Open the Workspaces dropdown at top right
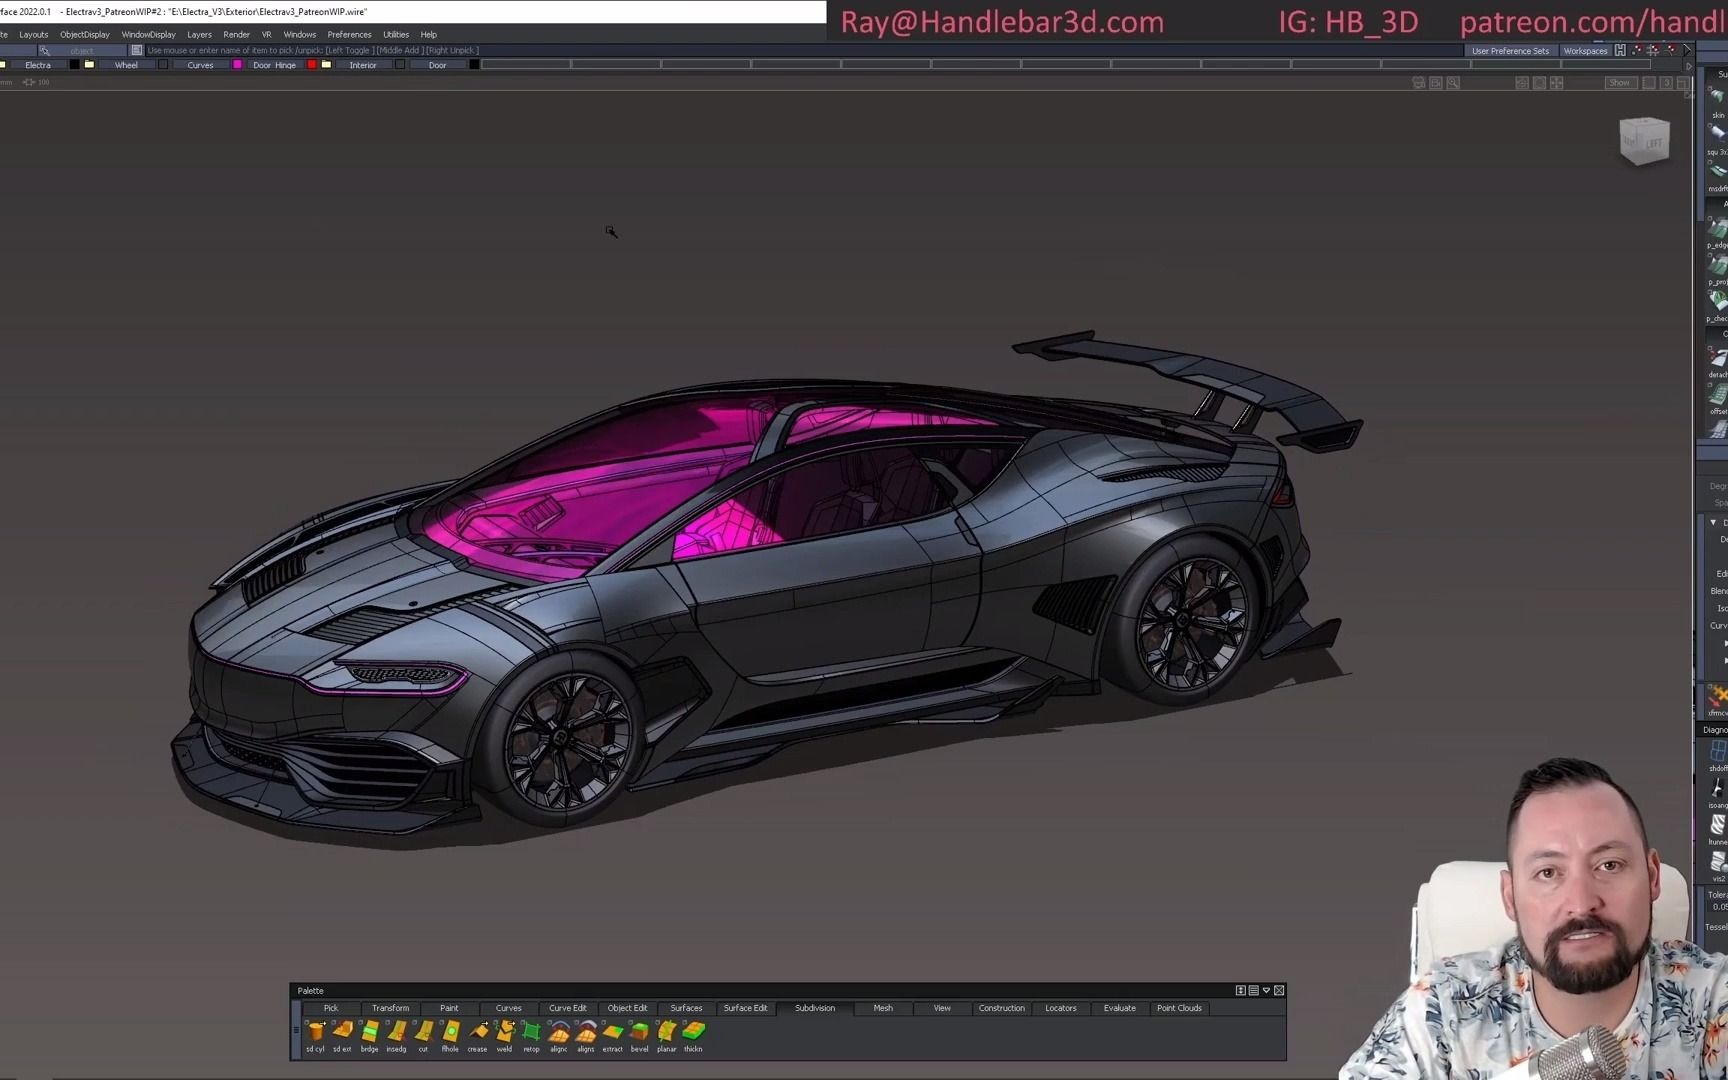Viewport: 1728px width, 1080px height. [x=1586, y=50]
